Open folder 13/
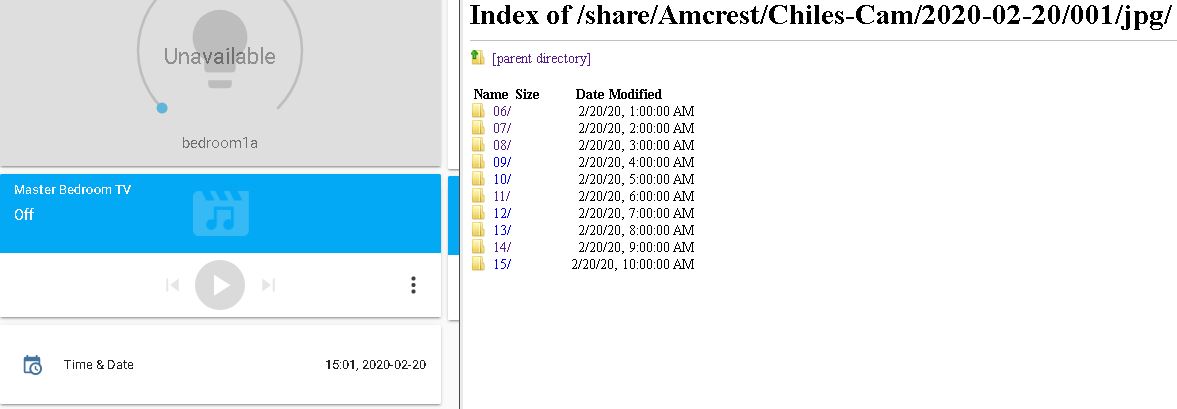The height and width of the screenshot is (409, 1177). (x=502, y=230)
